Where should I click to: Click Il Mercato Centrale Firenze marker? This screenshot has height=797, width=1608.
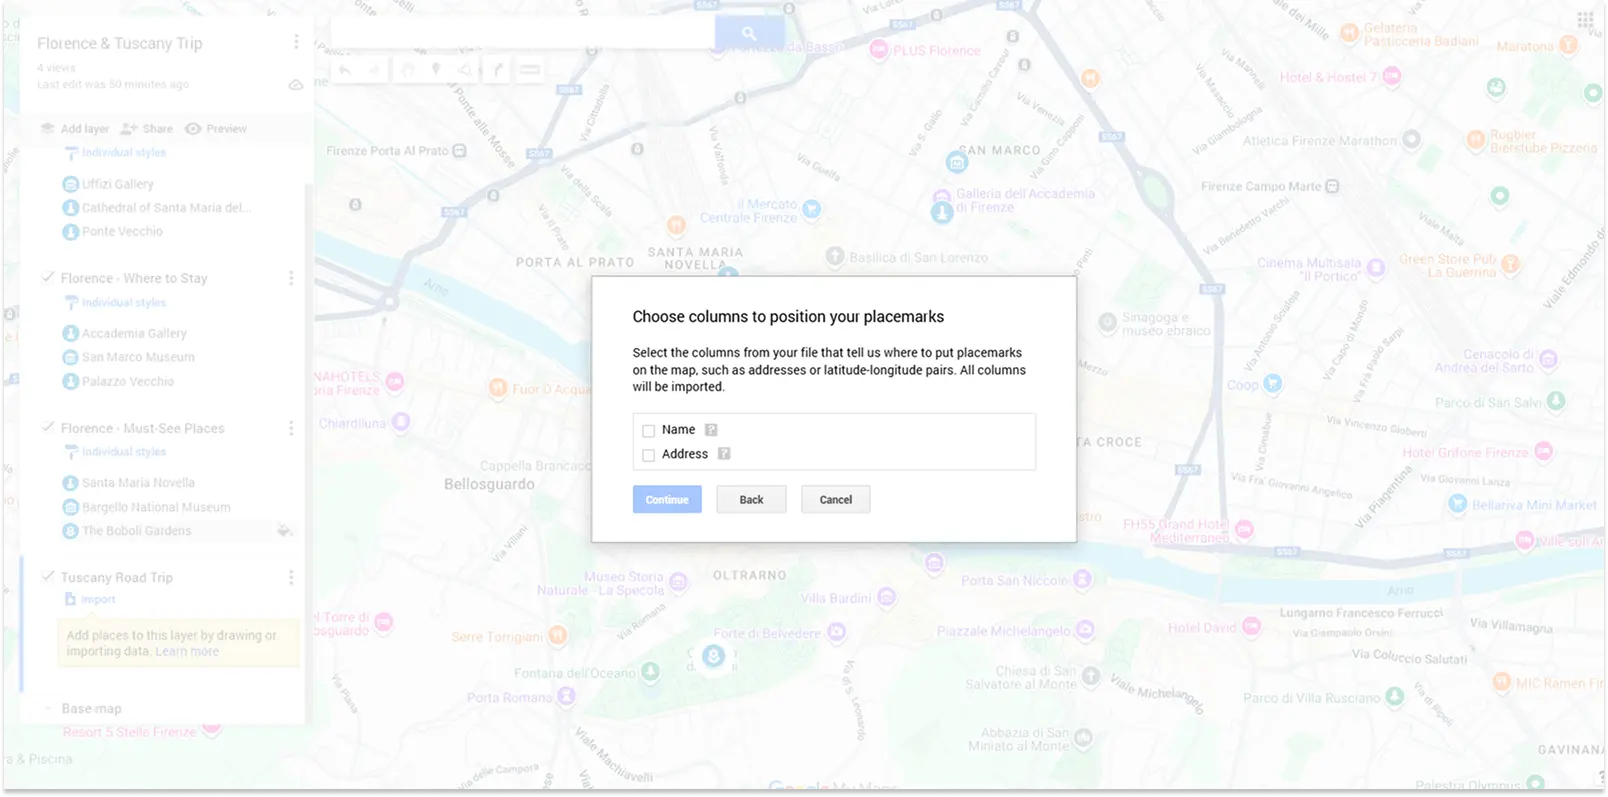click(x=812, y=209)
